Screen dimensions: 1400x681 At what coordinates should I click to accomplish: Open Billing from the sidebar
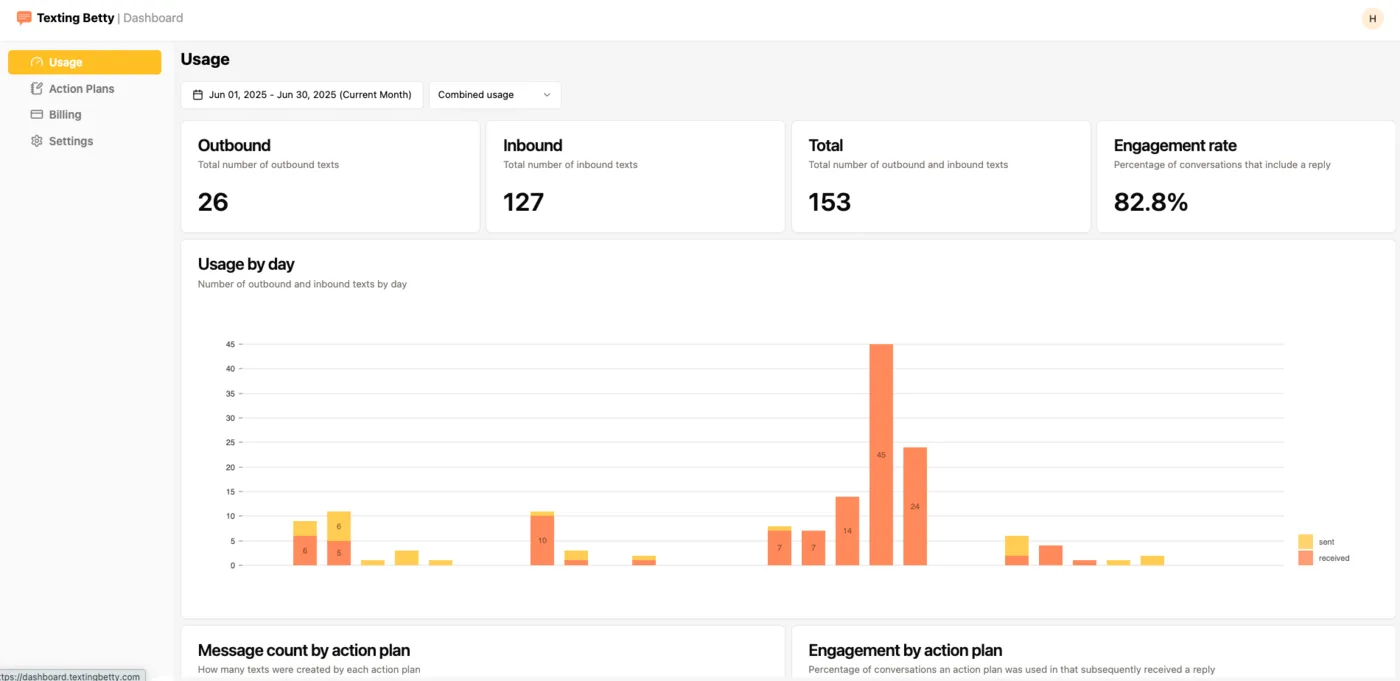click(84, 115)
